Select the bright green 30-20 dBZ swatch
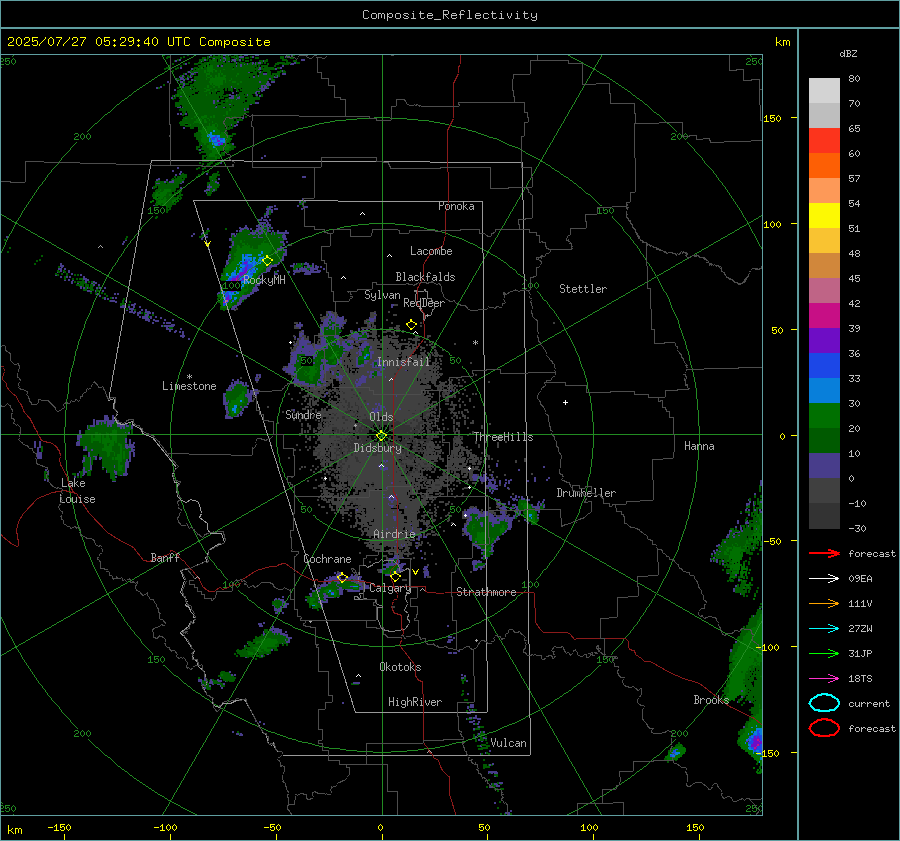Viewport: 900px width, 841px height. tap(824, 416)
